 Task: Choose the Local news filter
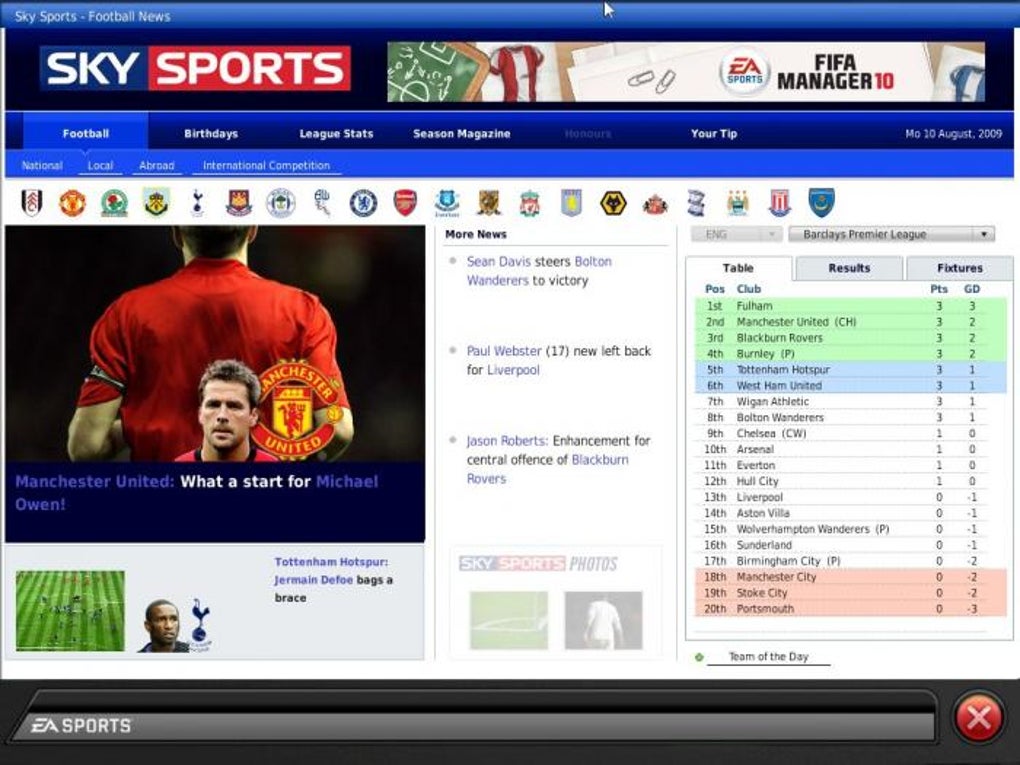click(x=100, y=165)
